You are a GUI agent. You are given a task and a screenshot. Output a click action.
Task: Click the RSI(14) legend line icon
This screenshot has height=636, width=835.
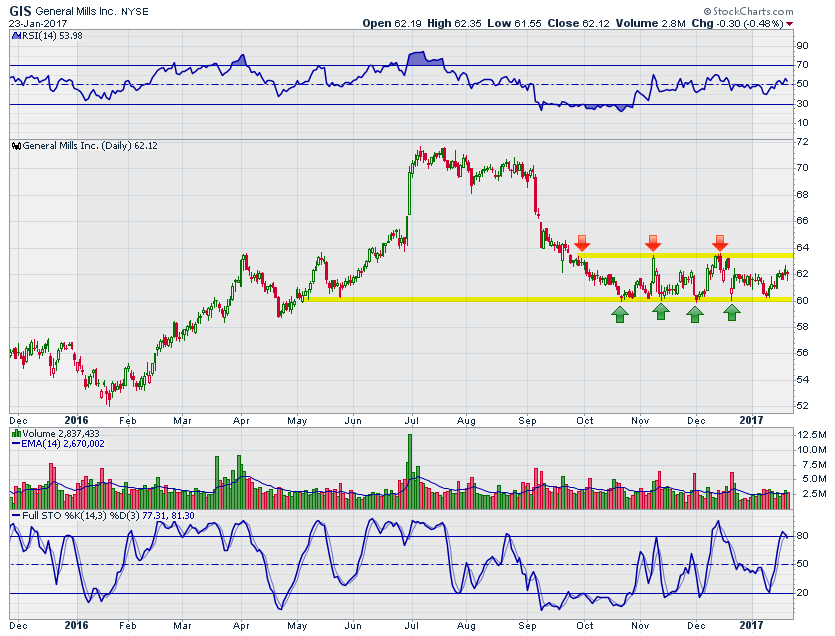[x=16, y=36]
